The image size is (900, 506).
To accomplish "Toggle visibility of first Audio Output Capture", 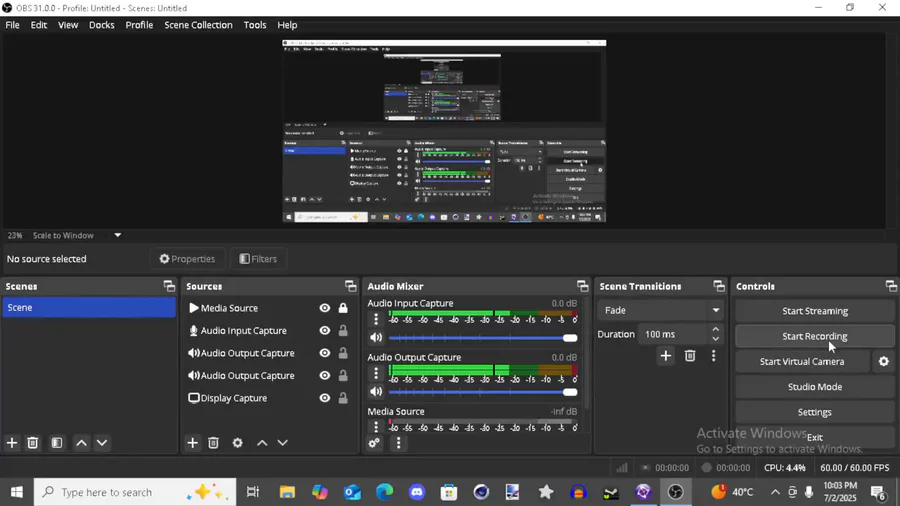I will [x=325, y=353].
